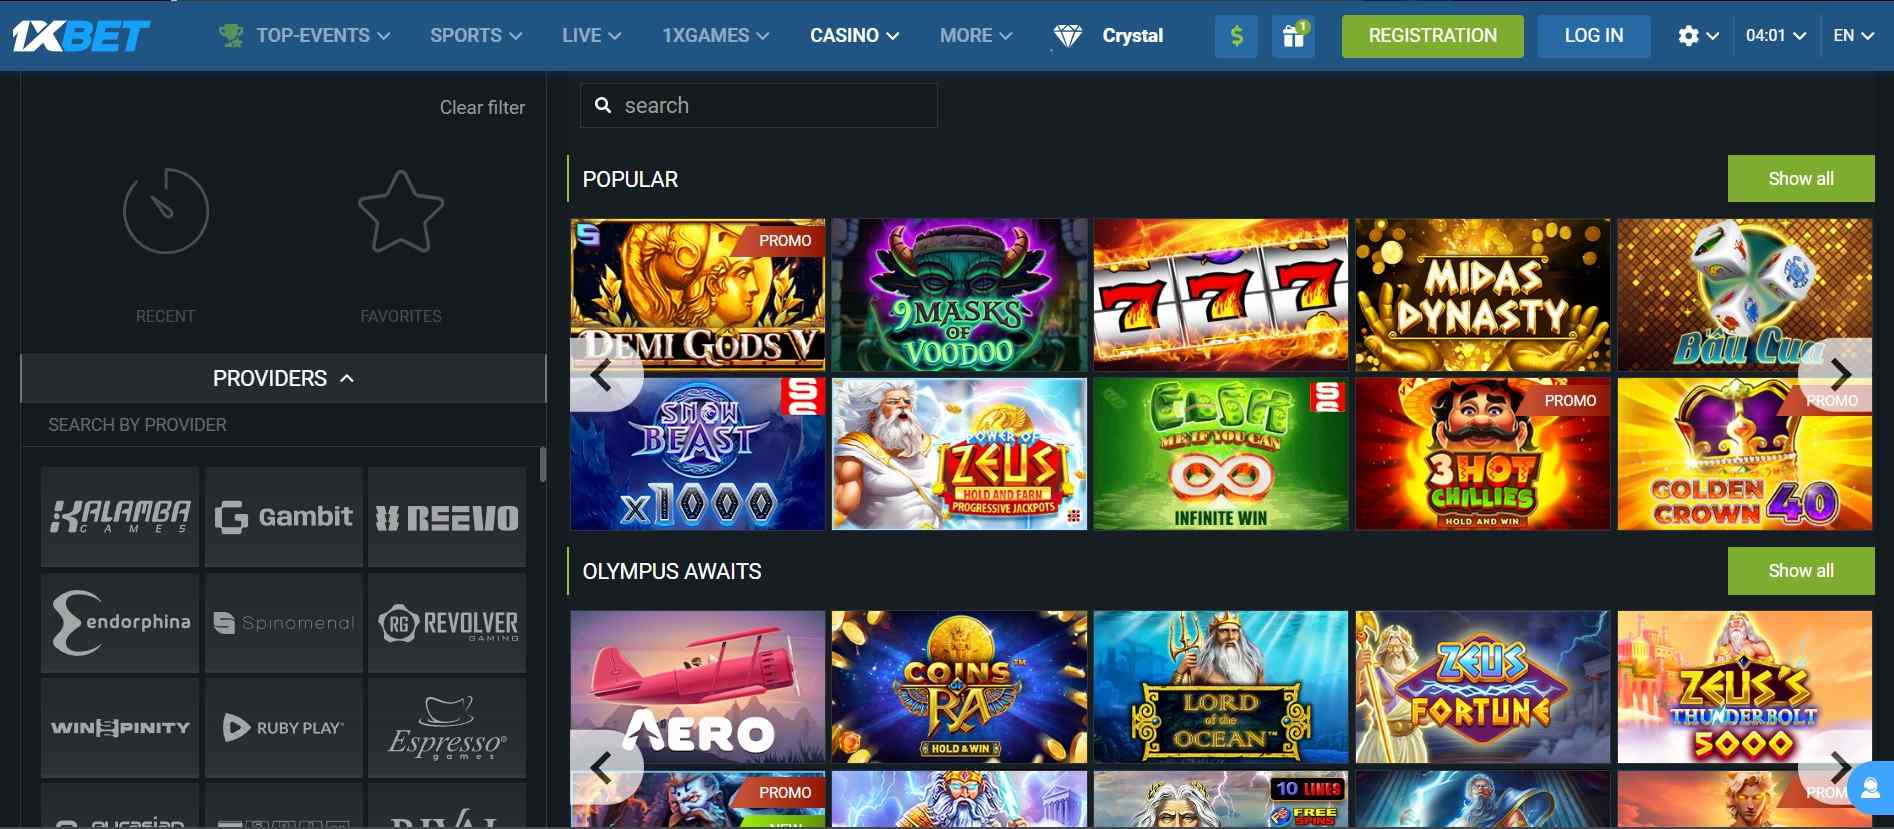The height and width of the screenshot is (829, 1894).
Task: Collapse the Providers section
Action: [x=283, y=379]
